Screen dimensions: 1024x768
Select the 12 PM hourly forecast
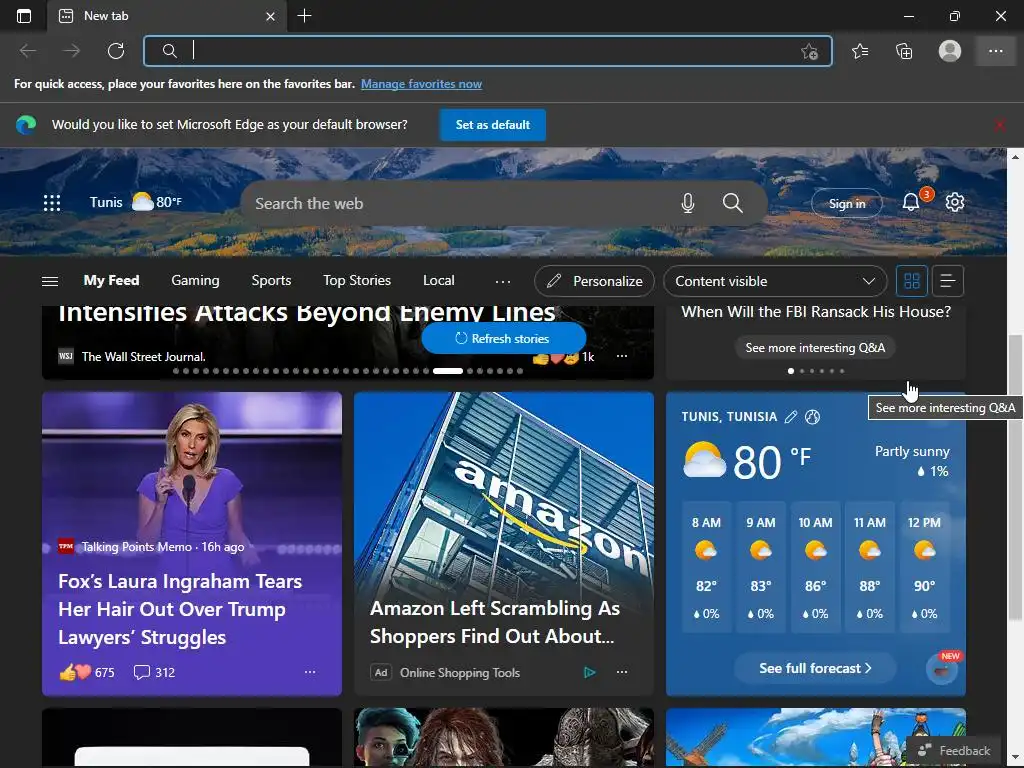point(924,567)
